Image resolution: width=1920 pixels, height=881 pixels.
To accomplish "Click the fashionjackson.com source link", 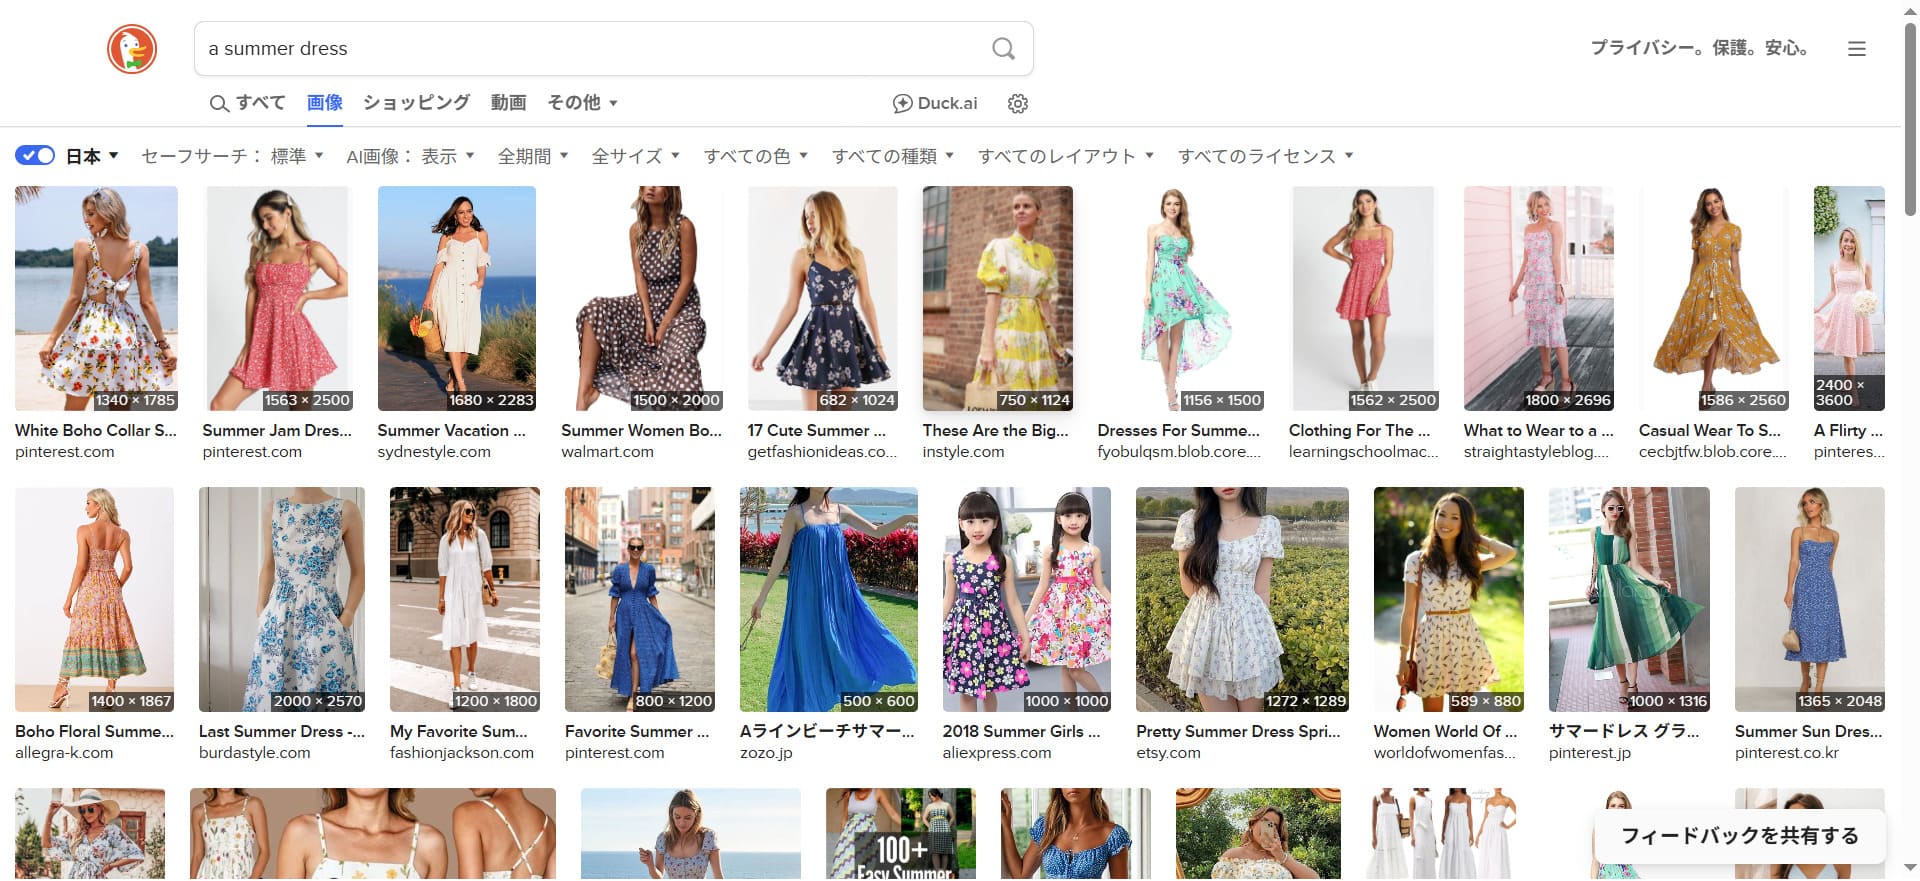I will point(462,753).
